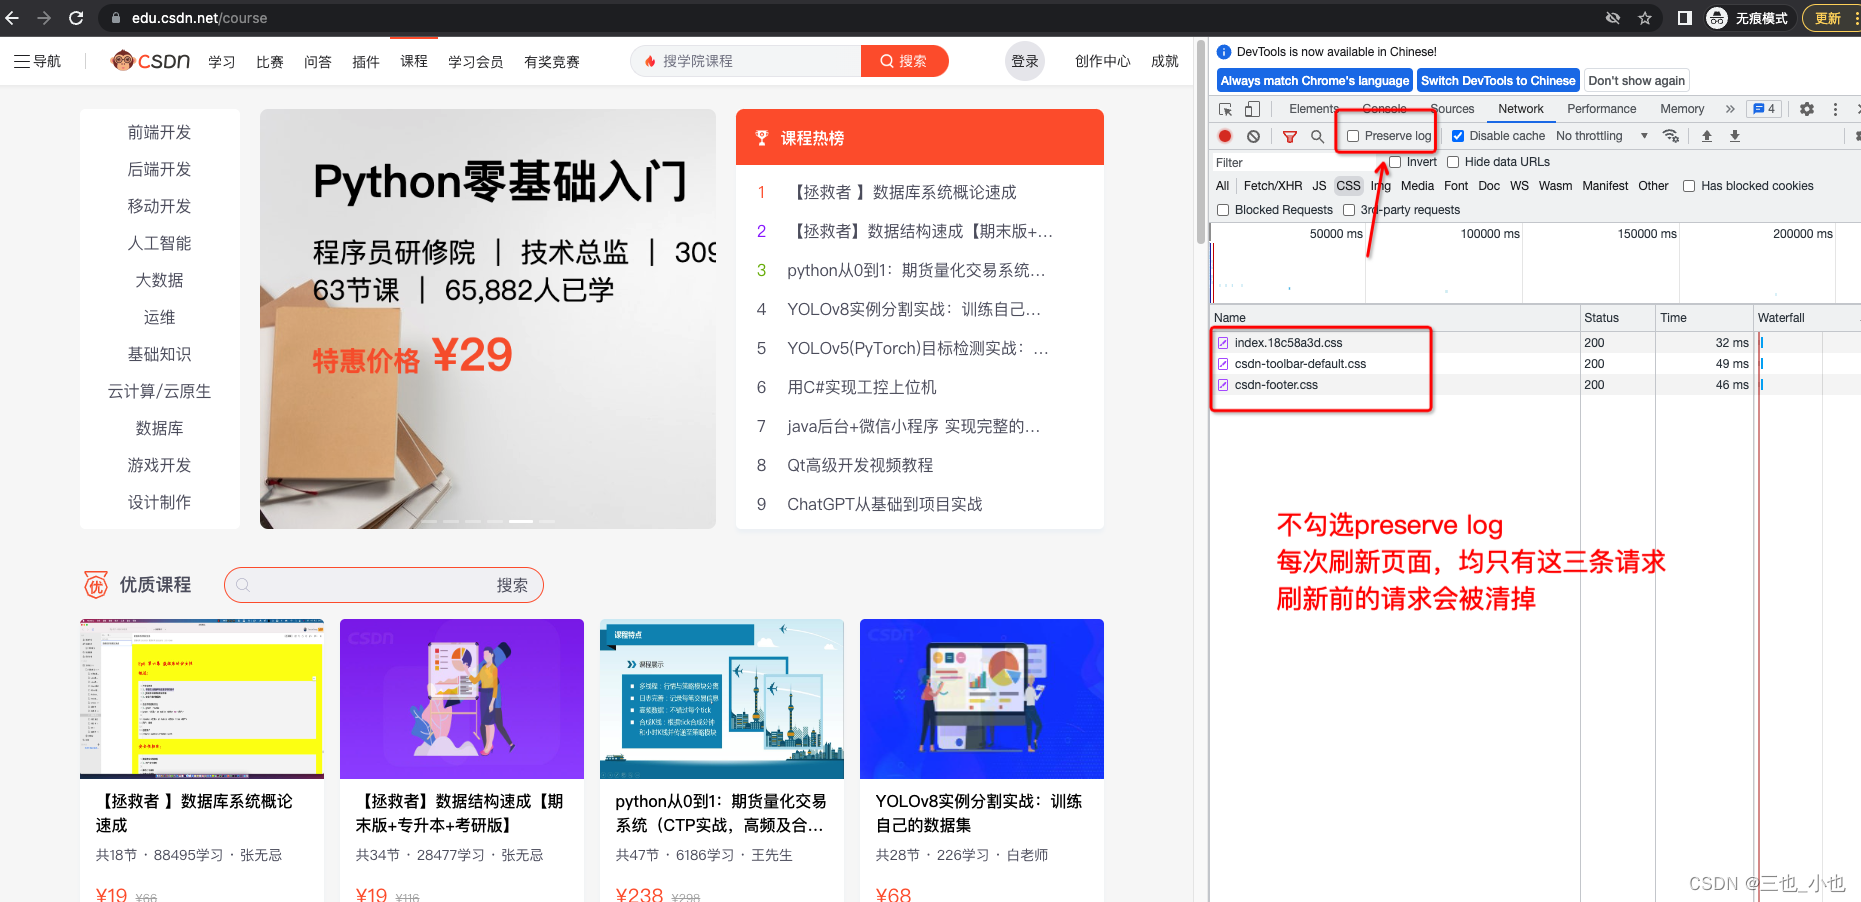Open the No throttling dropdown
This screenshot has height=902, width=1861.
click(x=1602, y=136)
